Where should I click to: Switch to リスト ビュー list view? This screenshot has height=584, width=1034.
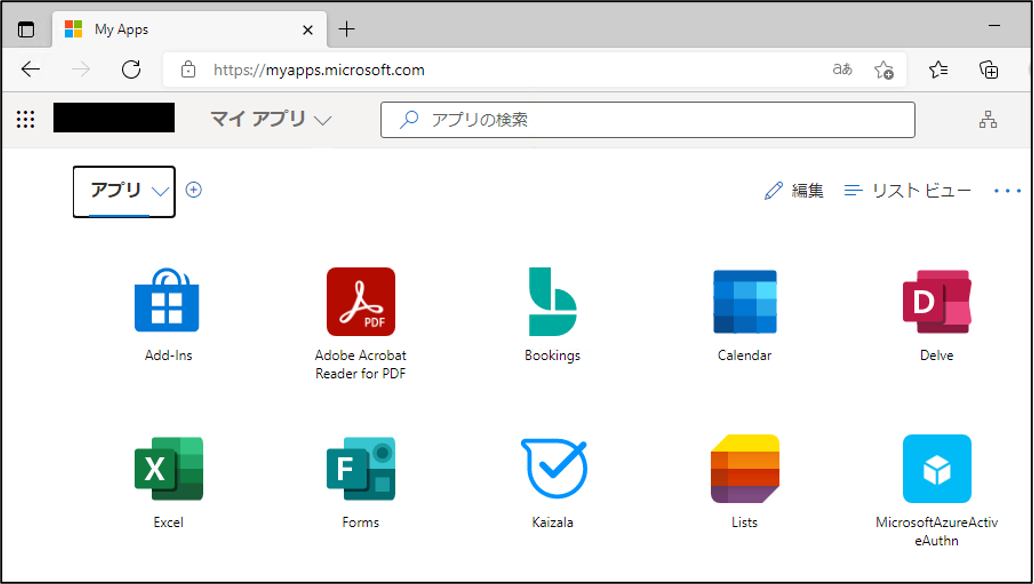(907, 191)
